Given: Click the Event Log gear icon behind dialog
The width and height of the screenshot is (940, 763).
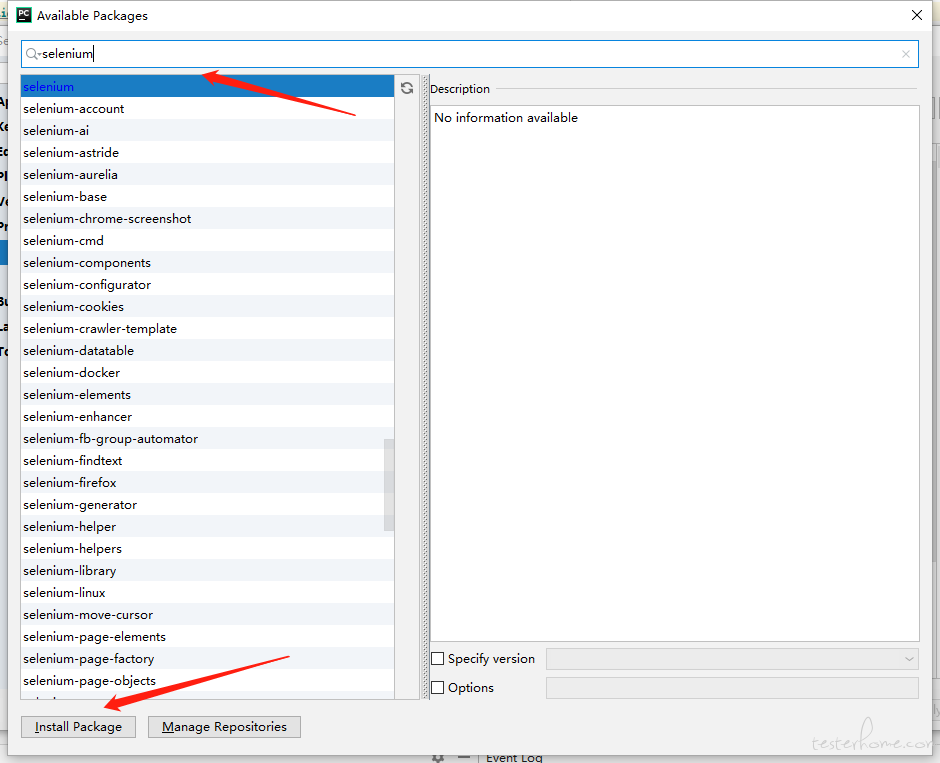Looking at the screenshot, I should (438, 758).
